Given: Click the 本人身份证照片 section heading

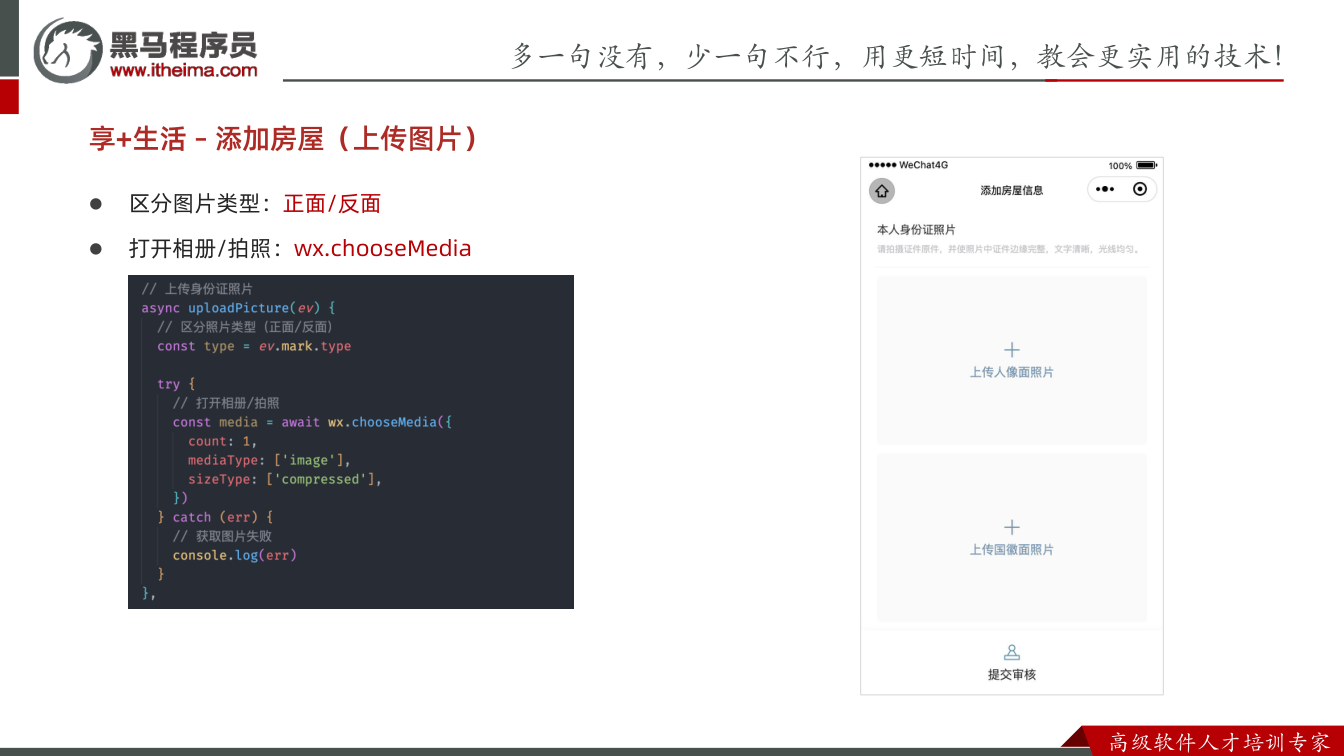Looking at the screenshot, I should click(x=916, y=230).
